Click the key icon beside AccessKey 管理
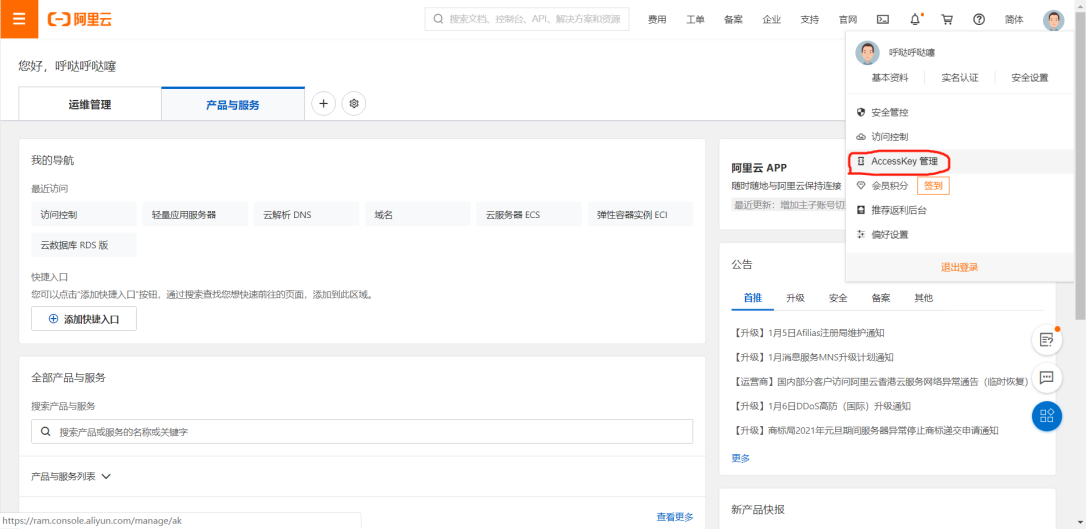The height and width of the screenshot is (529, 1086). (x=861, y=161)
